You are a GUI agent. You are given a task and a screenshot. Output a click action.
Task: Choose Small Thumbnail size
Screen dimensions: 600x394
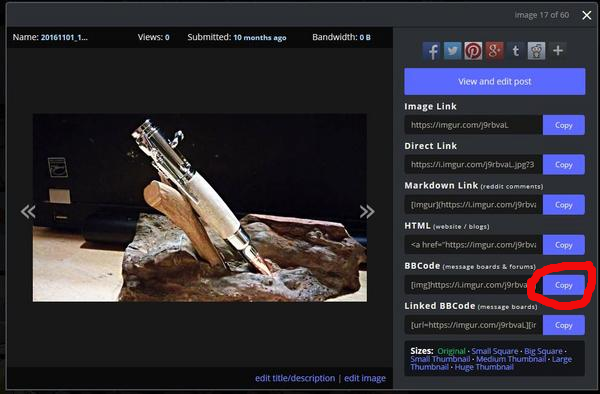(440, 359)
